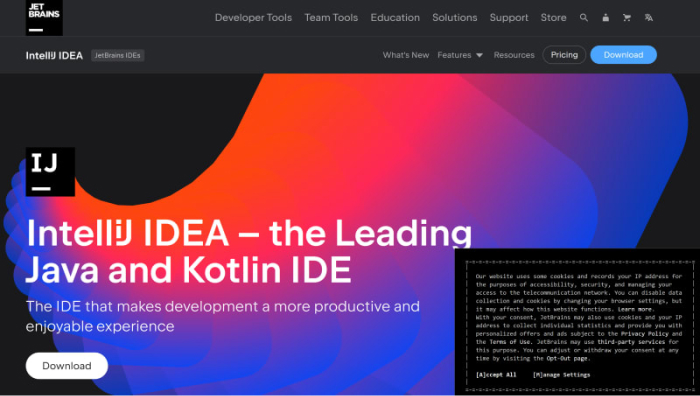Click the hero heading 'IntelliJ IDEA – the Leading'
The height and width of the screenshot is (396, 700).
coord(249,233)
